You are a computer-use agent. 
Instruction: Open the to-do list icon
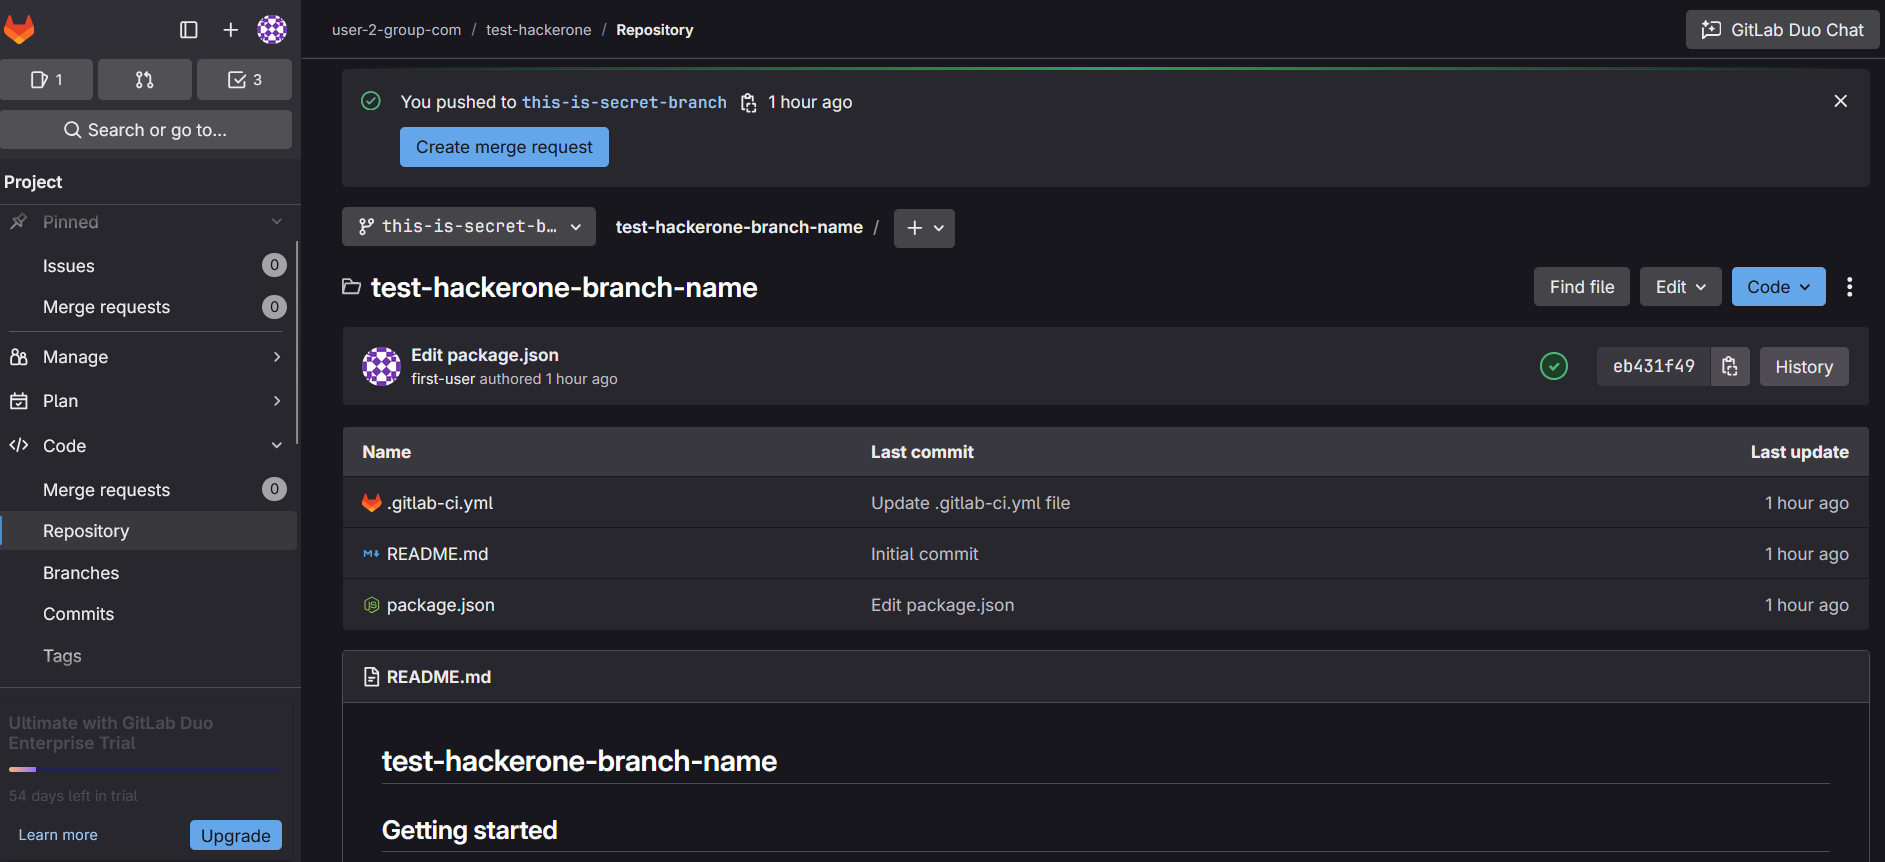click(x=244, y=80)
